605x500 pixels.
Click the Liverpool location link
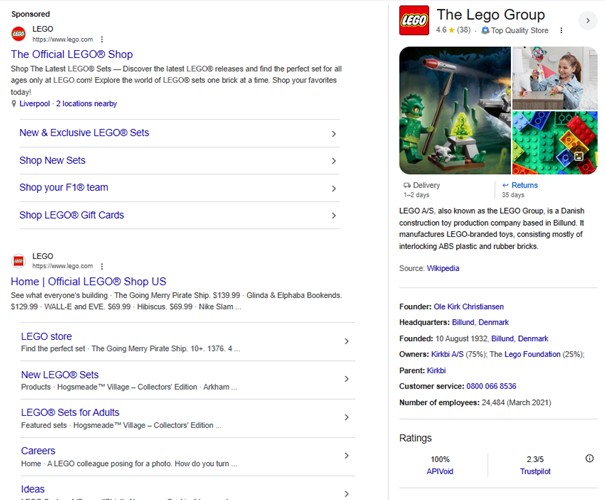point(35,103)
